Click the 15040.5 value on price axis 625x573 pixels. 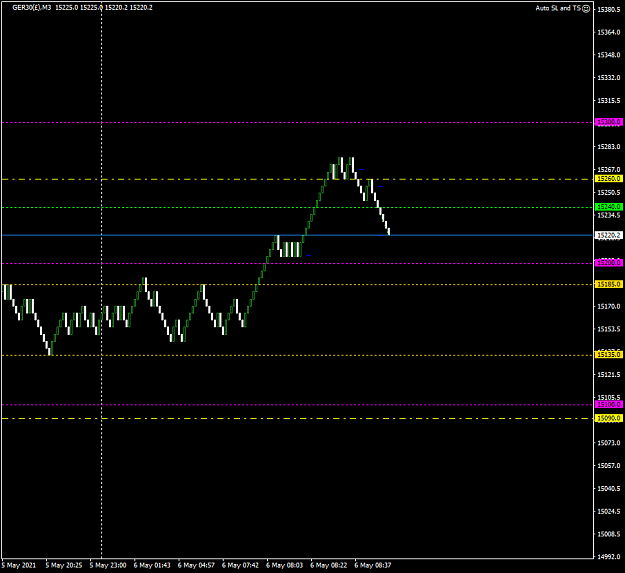[x=609, y=489]
